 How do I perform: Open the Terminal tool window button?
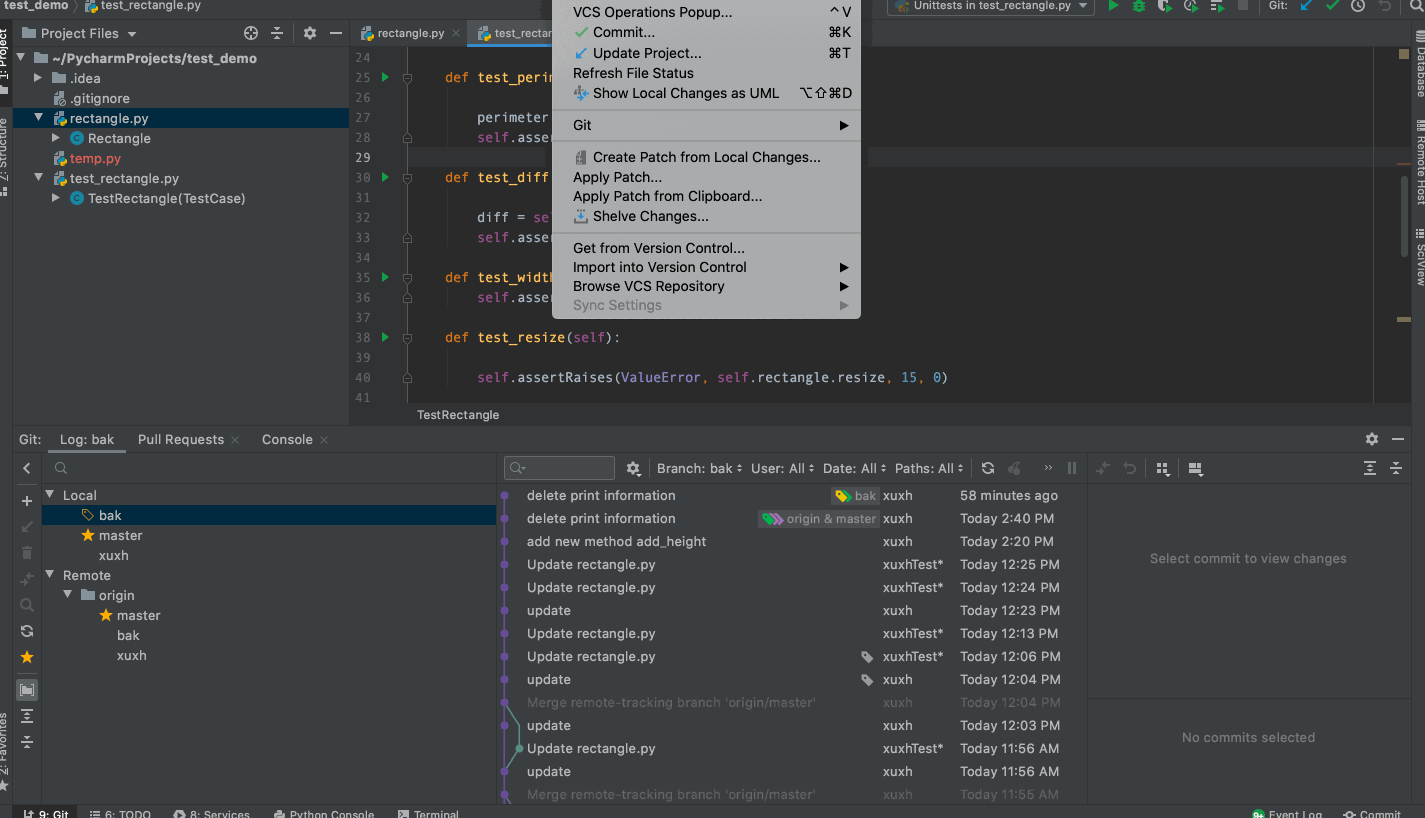pyautogui.click(x=428, y=814)
